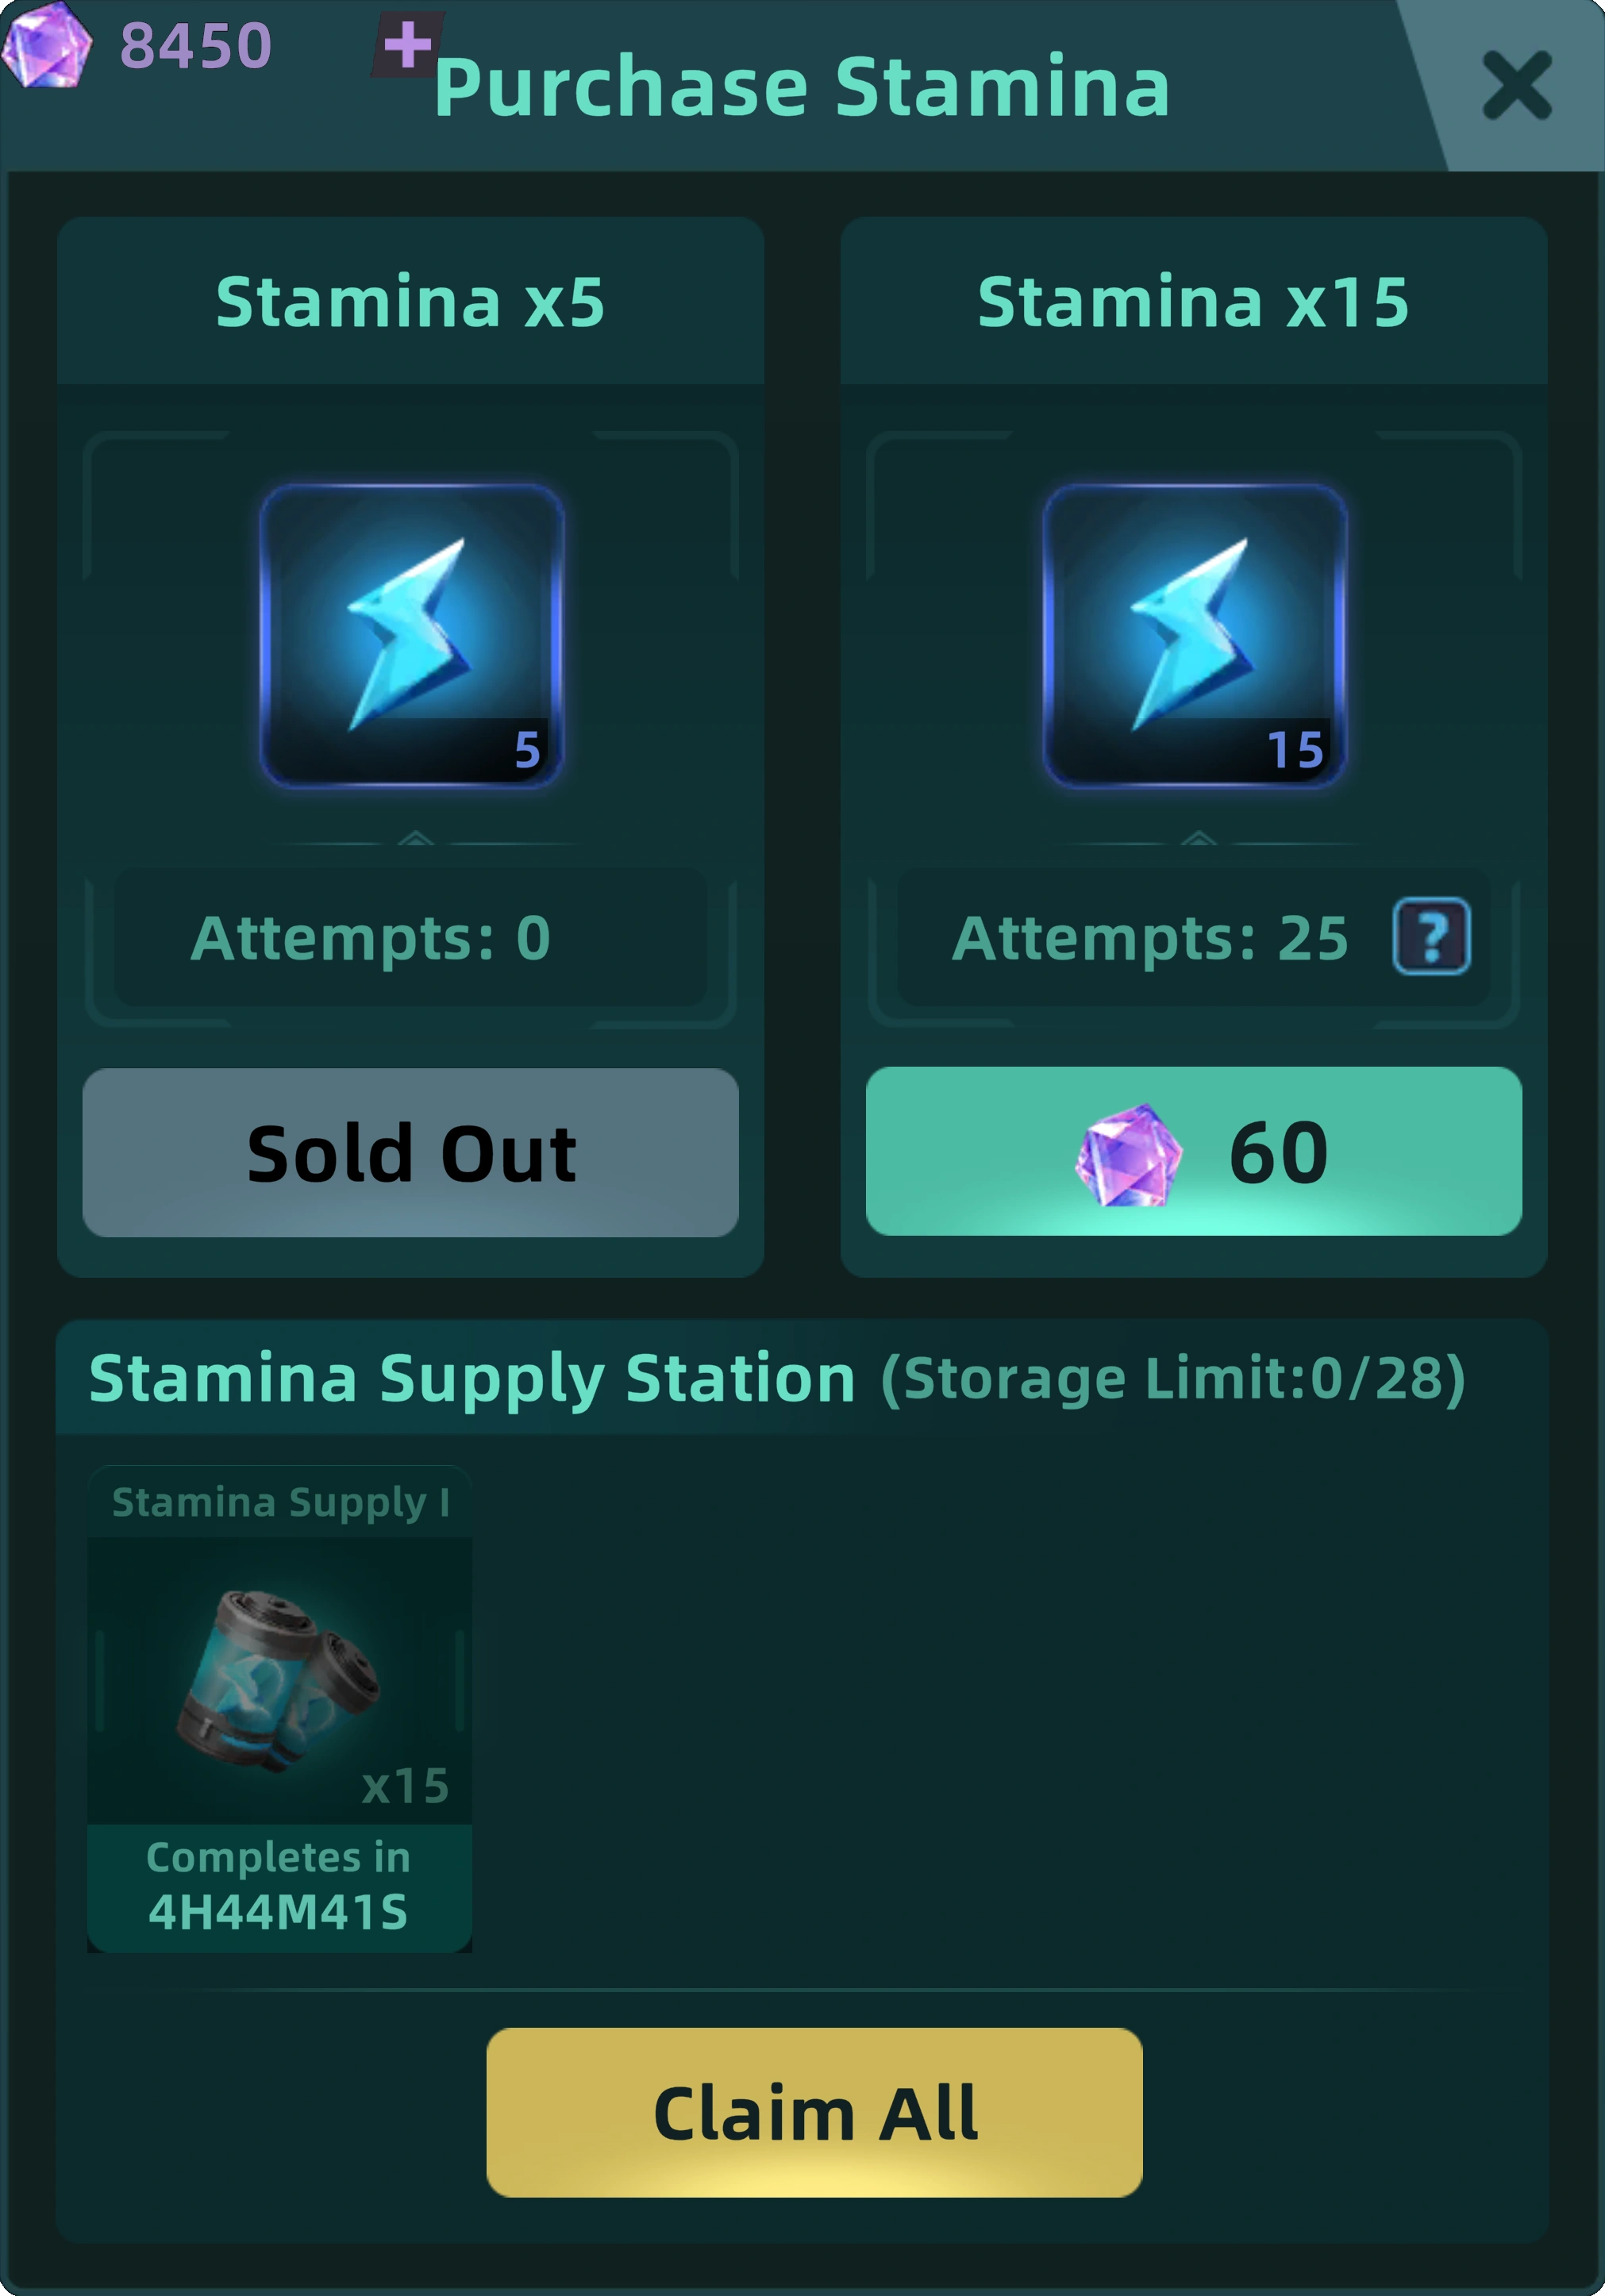Click the Stamina x15 header label

click(x=1193, y=302)
